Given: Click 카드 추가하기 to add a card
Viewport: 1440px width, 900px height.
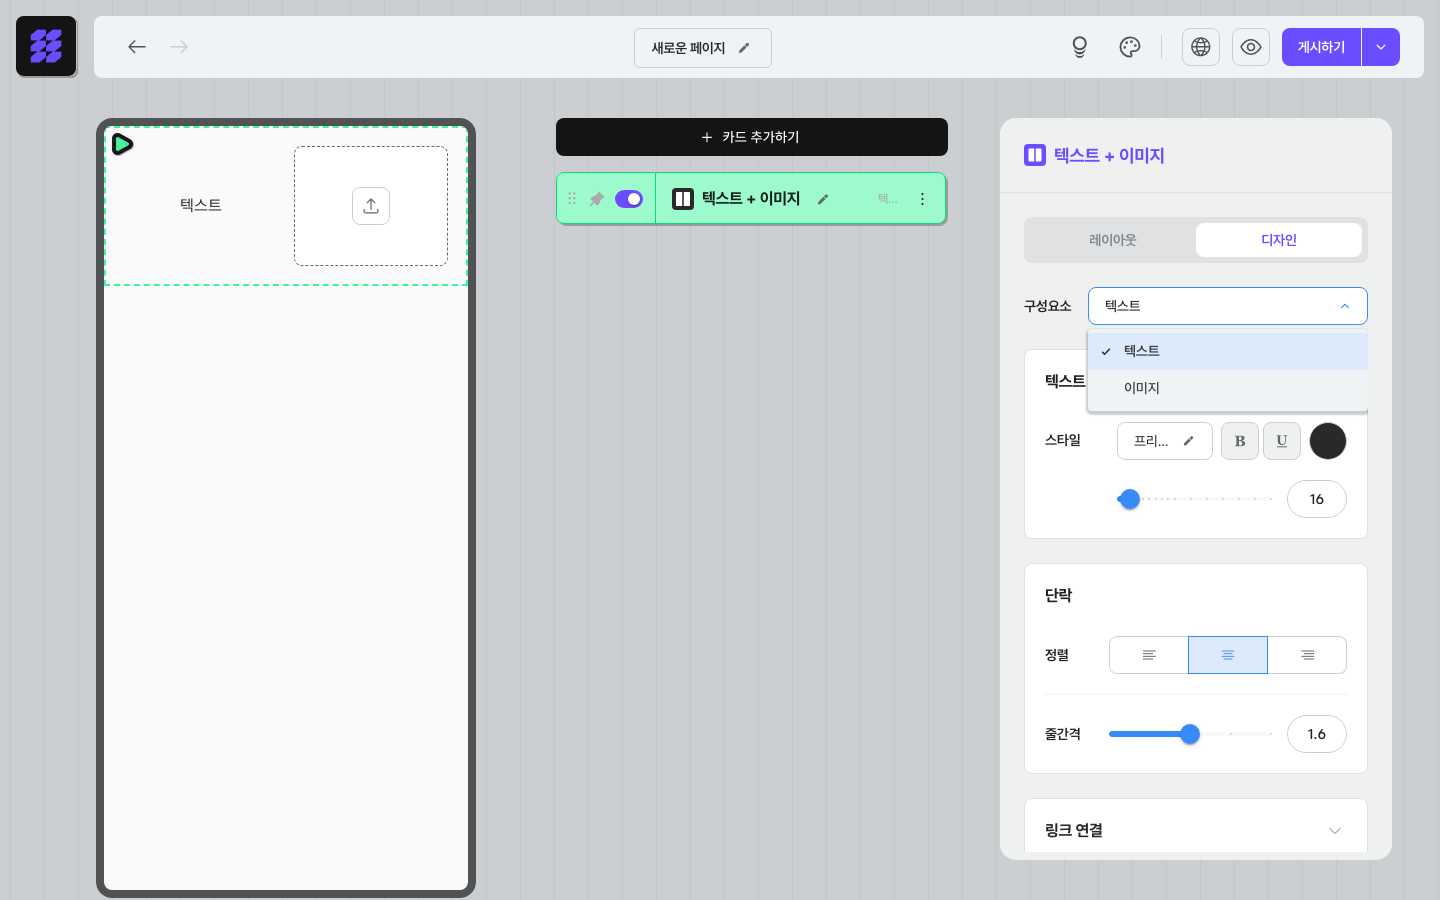Looking at the screenshot, I should [x=752, y=137].
